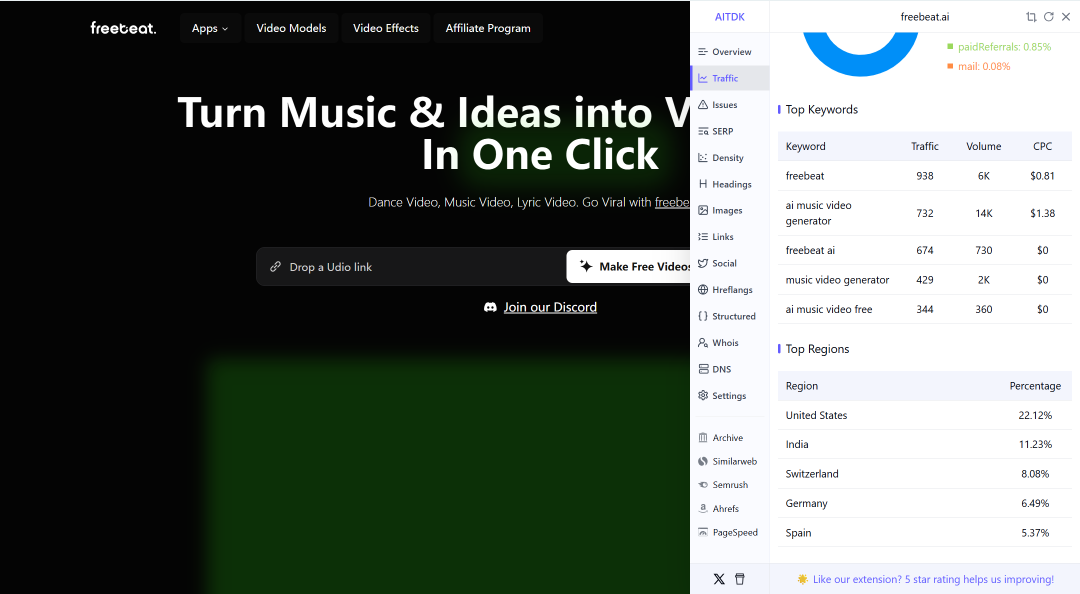Click the Overview list icon

click(703, 52)
